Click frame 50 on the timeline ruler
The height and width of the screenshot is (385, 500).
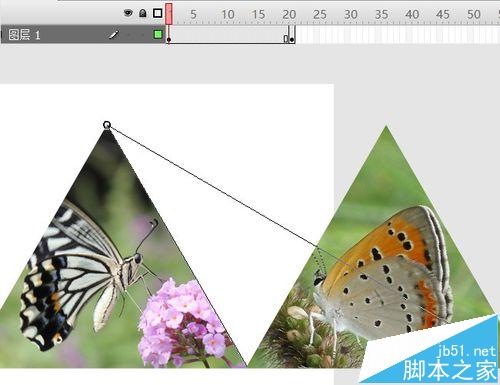pos(474,14)
